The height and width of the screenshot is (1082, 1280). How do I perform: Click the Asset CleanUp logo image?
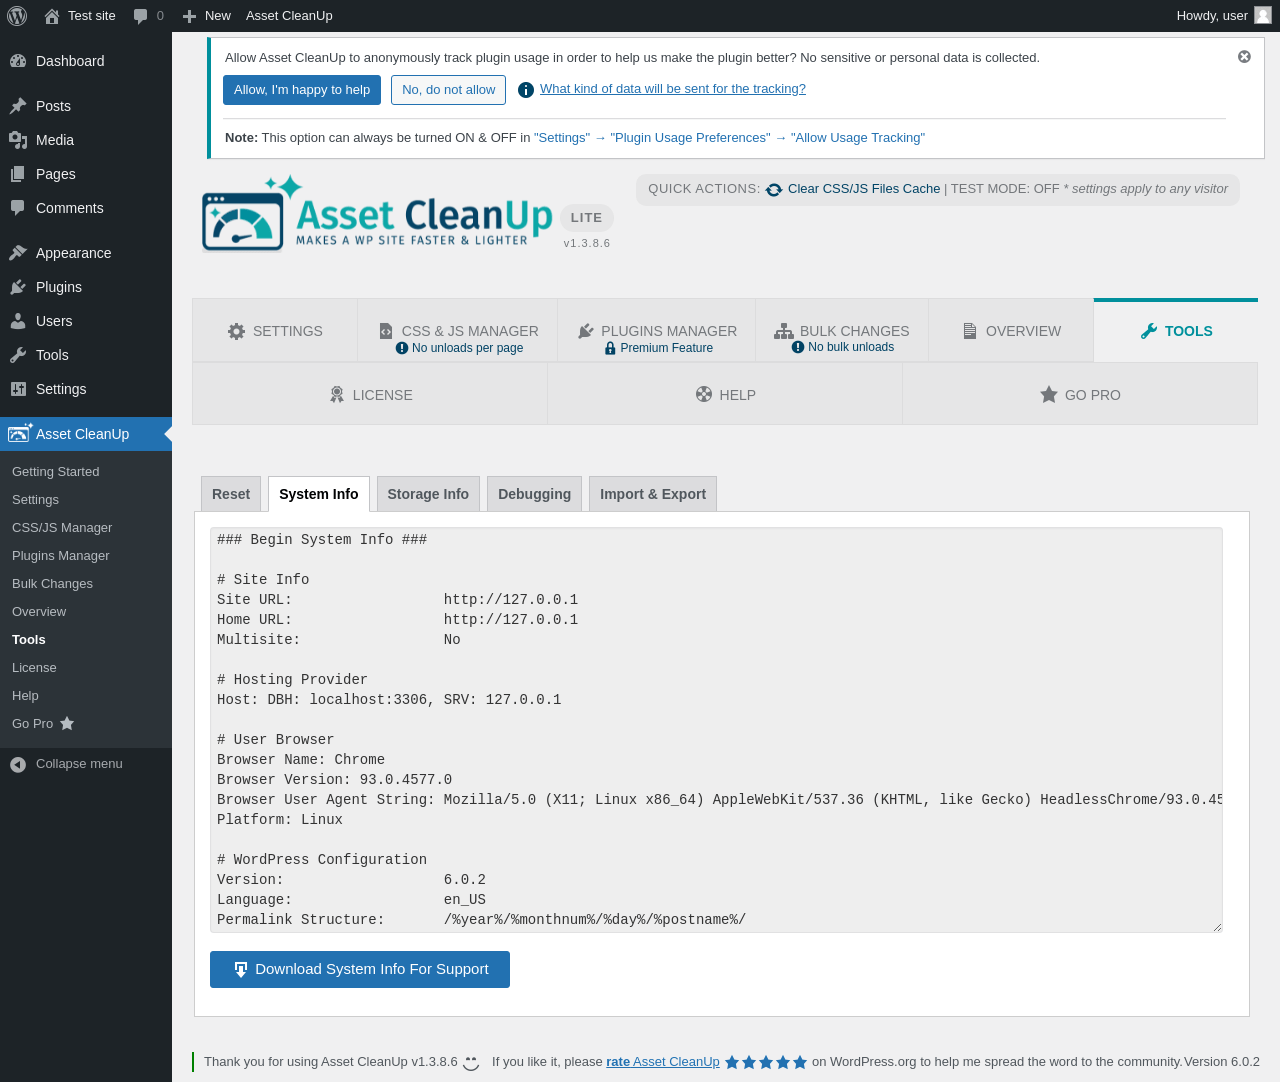377,213
